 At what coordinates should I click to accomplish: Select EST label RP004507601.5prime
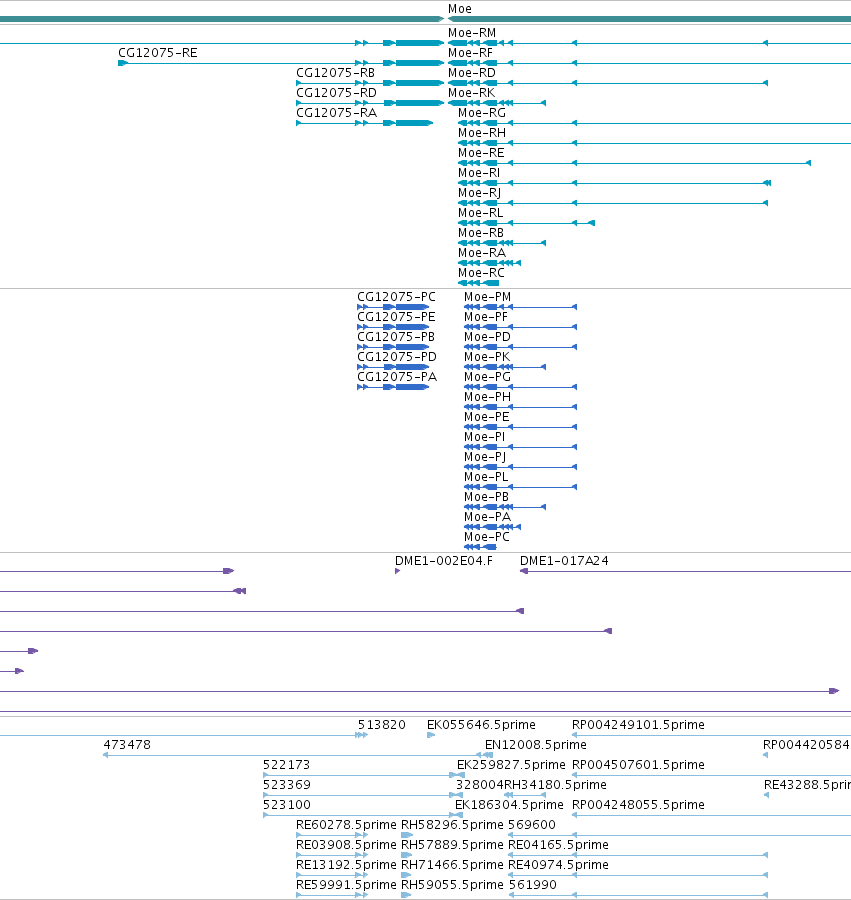point(638,765)
